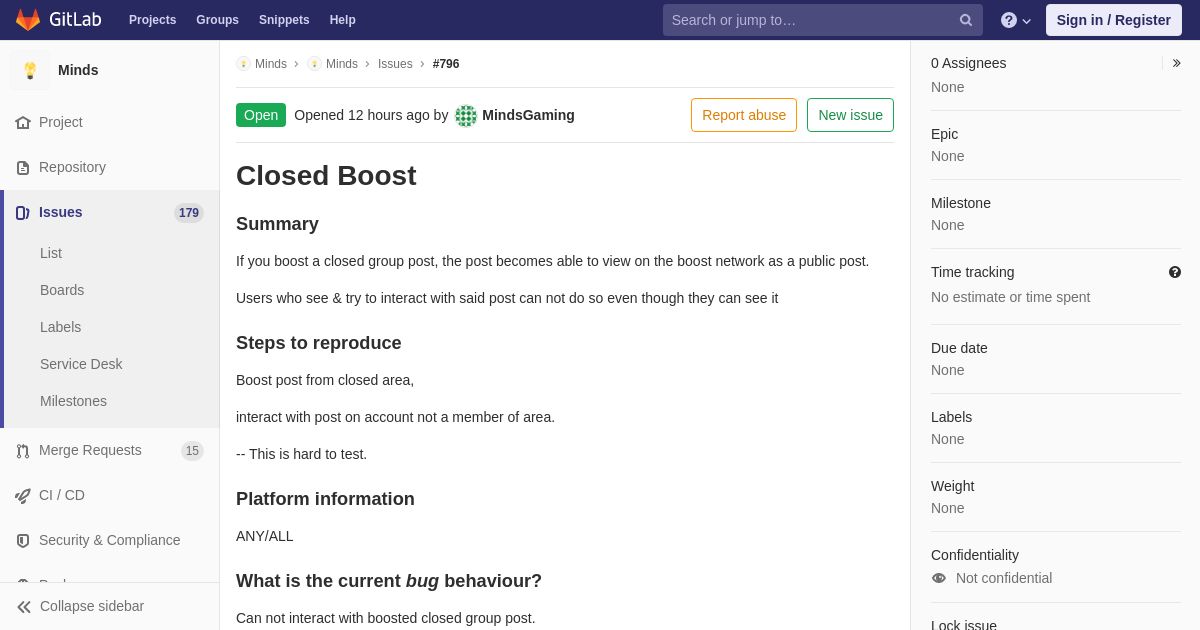Collapse the sidebar with double chevron
The image size is (1200, 630).
tap(24, 607)
